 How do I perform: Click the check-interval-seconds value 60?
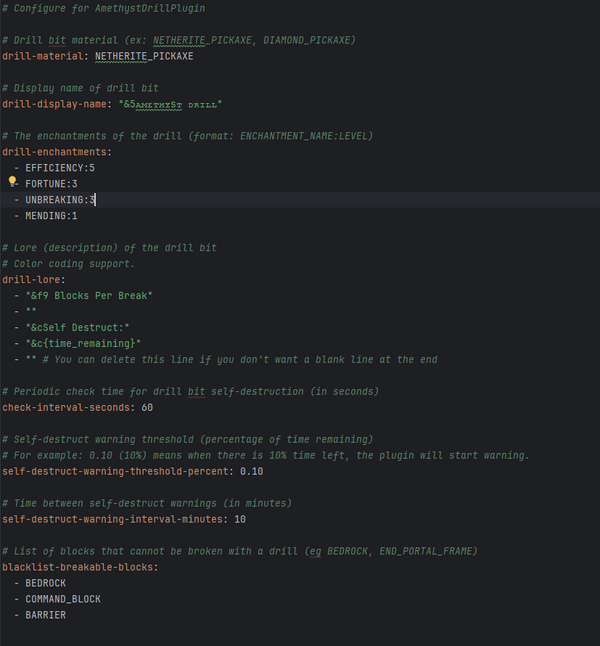pos(146,408)
